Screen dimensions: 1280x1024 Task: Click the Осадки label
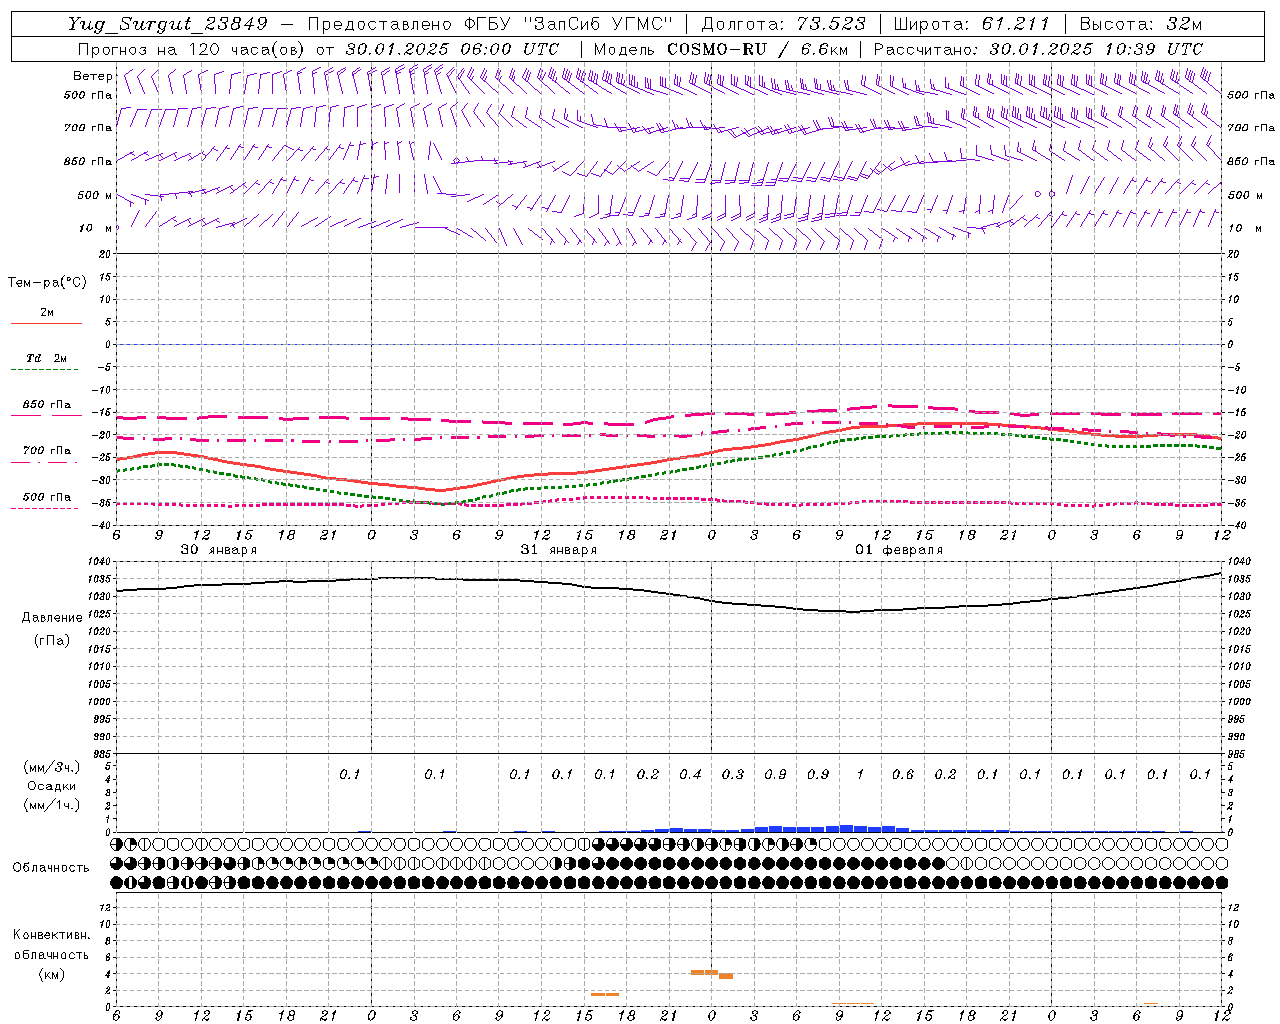coord(52,786)
